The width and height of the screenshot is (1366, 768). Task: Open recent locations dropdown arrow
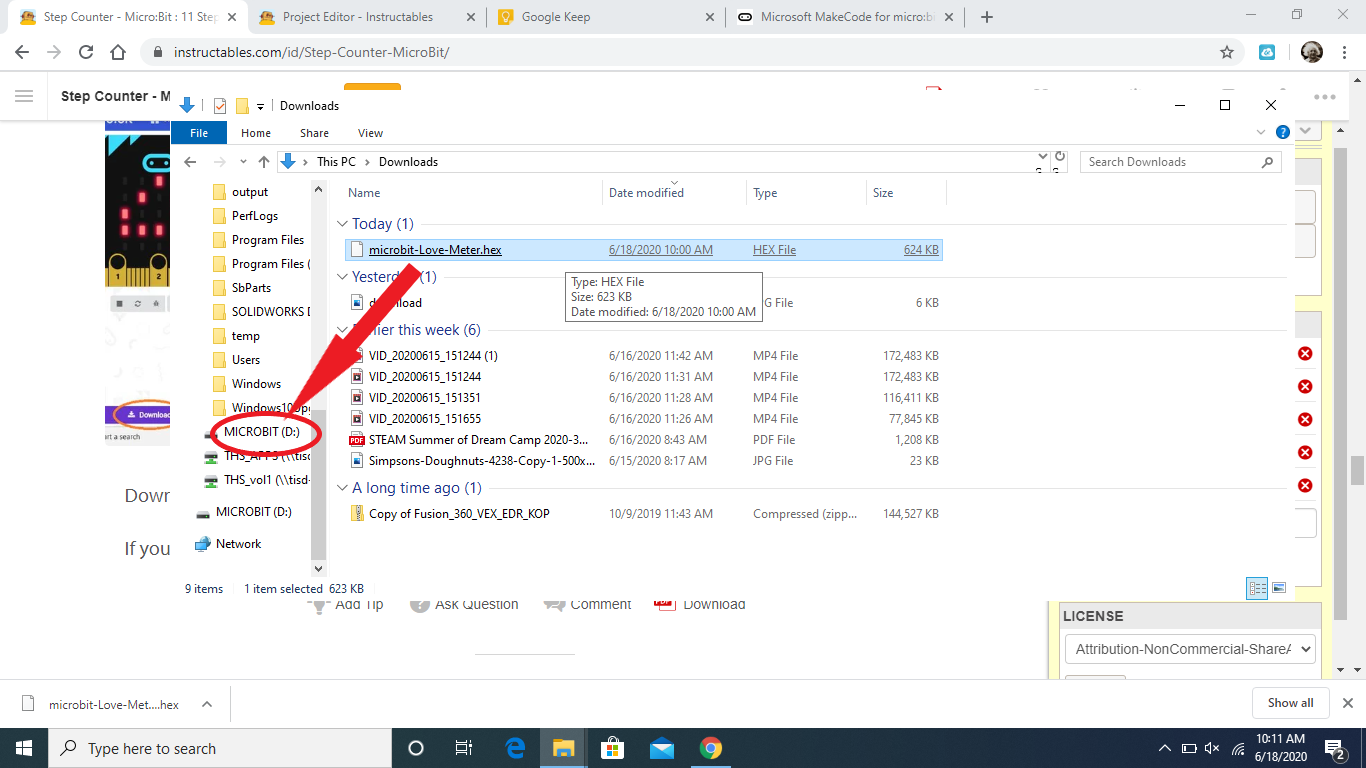tap(243, 161)
